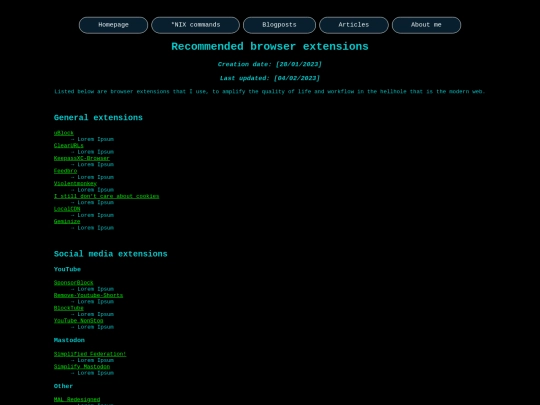
Task: Navigate to Blogposts
Action: pos(279,25)
